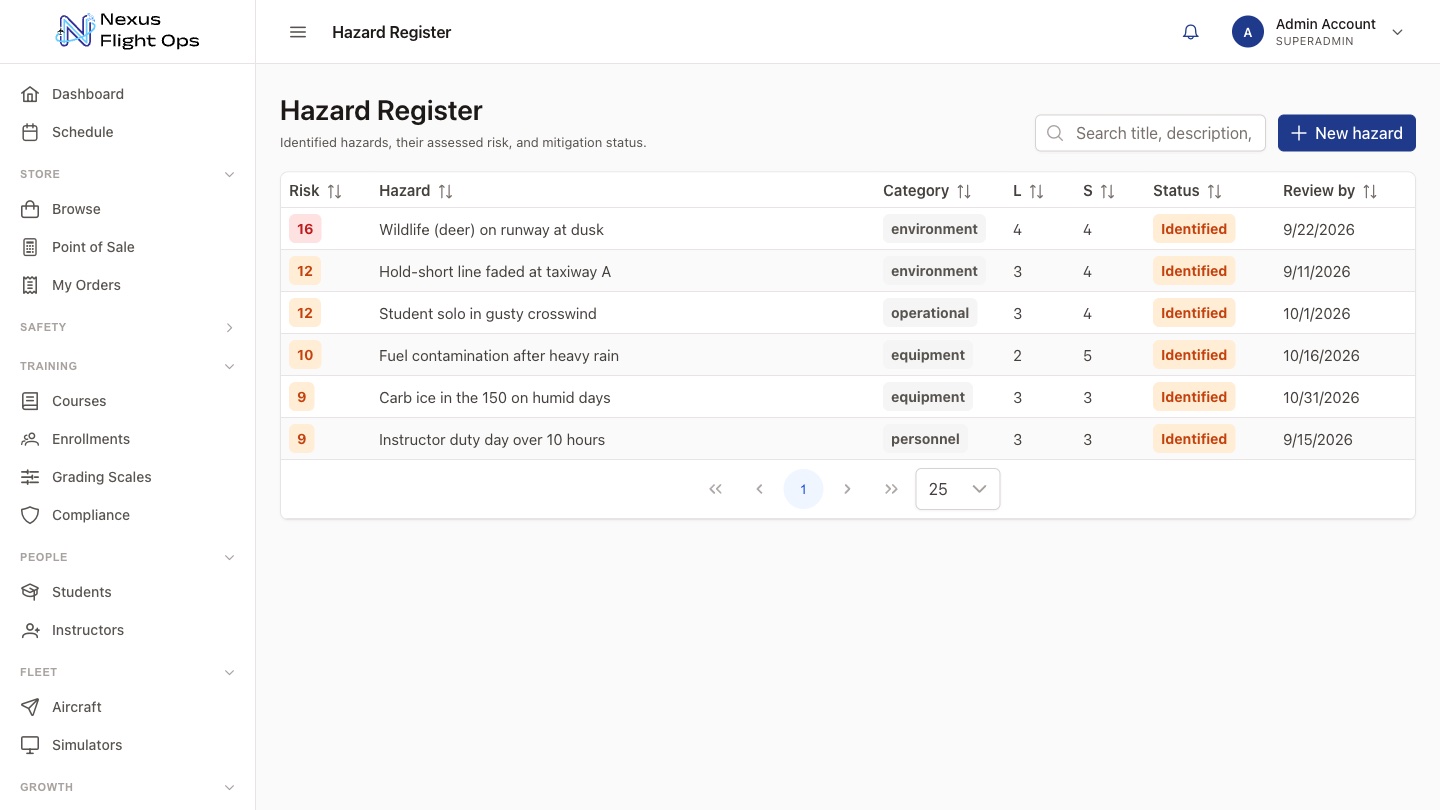The image size is (1440, 810).
Task: Sort by S severity column
Action: 1108,191
